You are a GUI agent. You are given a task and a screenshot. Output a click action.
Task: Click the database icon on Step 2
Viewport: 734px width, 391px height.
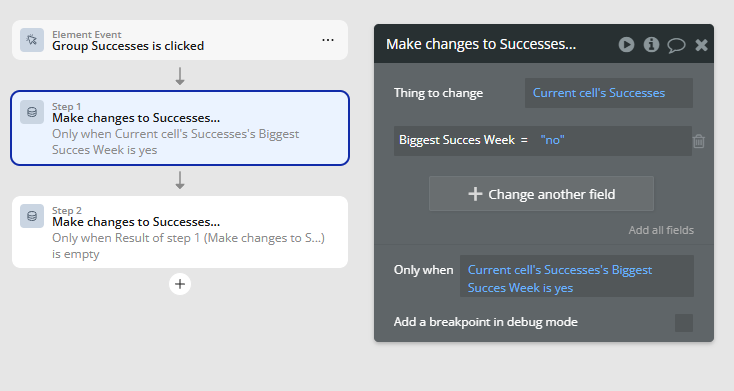coord(32,216)
